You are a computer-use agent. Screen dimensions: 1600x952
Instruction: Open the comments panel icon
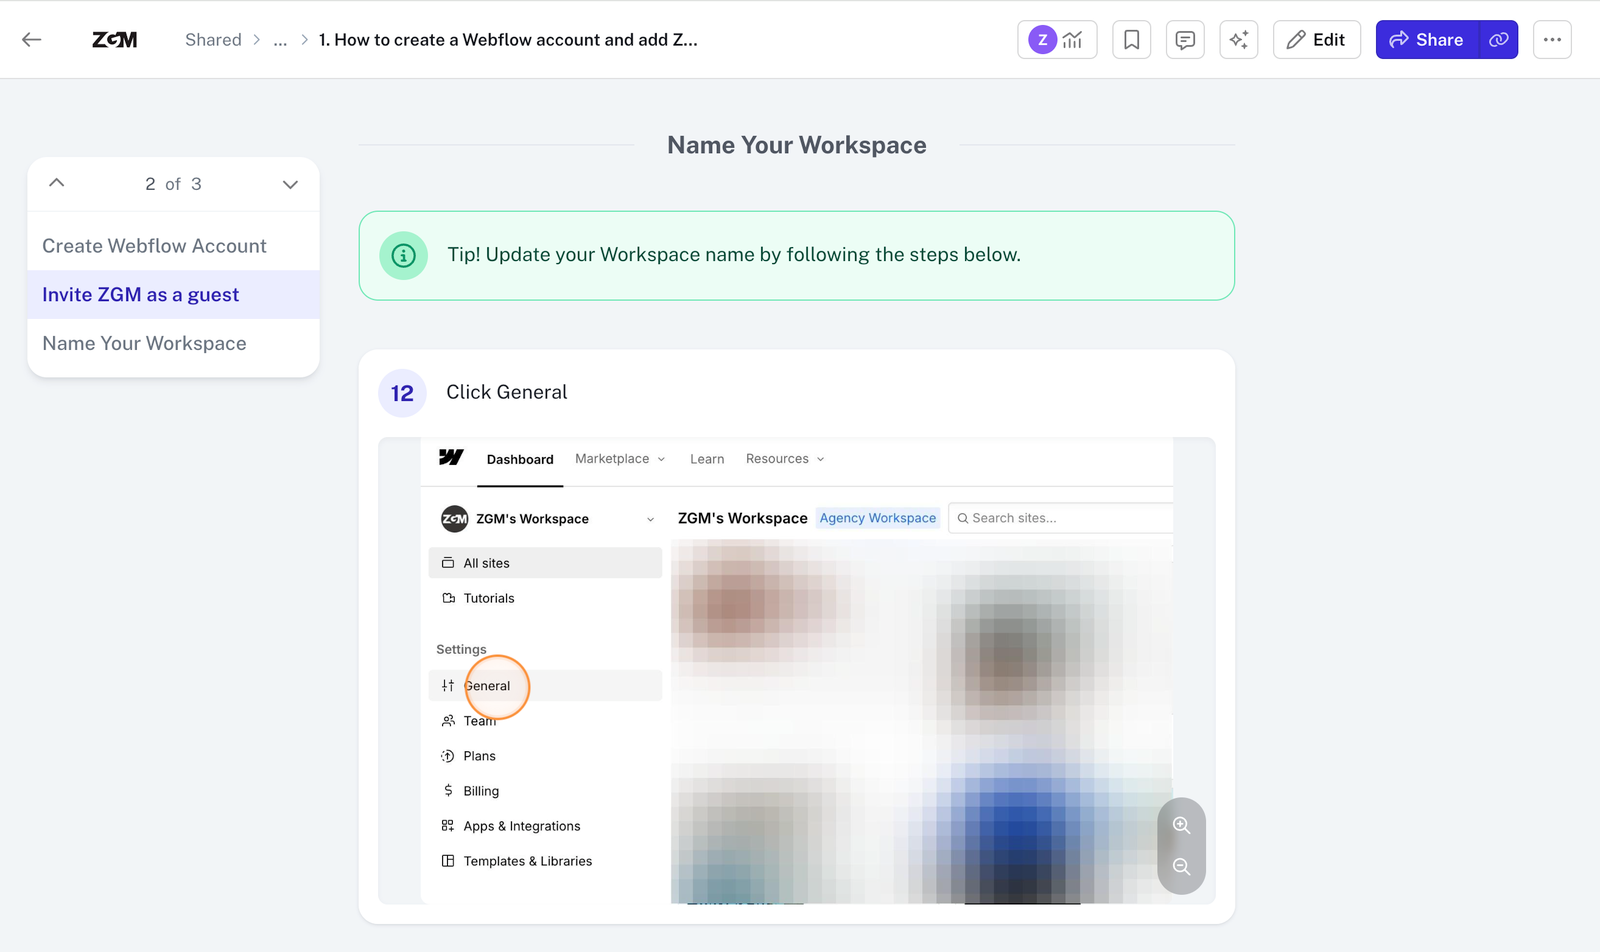tap(1185, 40)
